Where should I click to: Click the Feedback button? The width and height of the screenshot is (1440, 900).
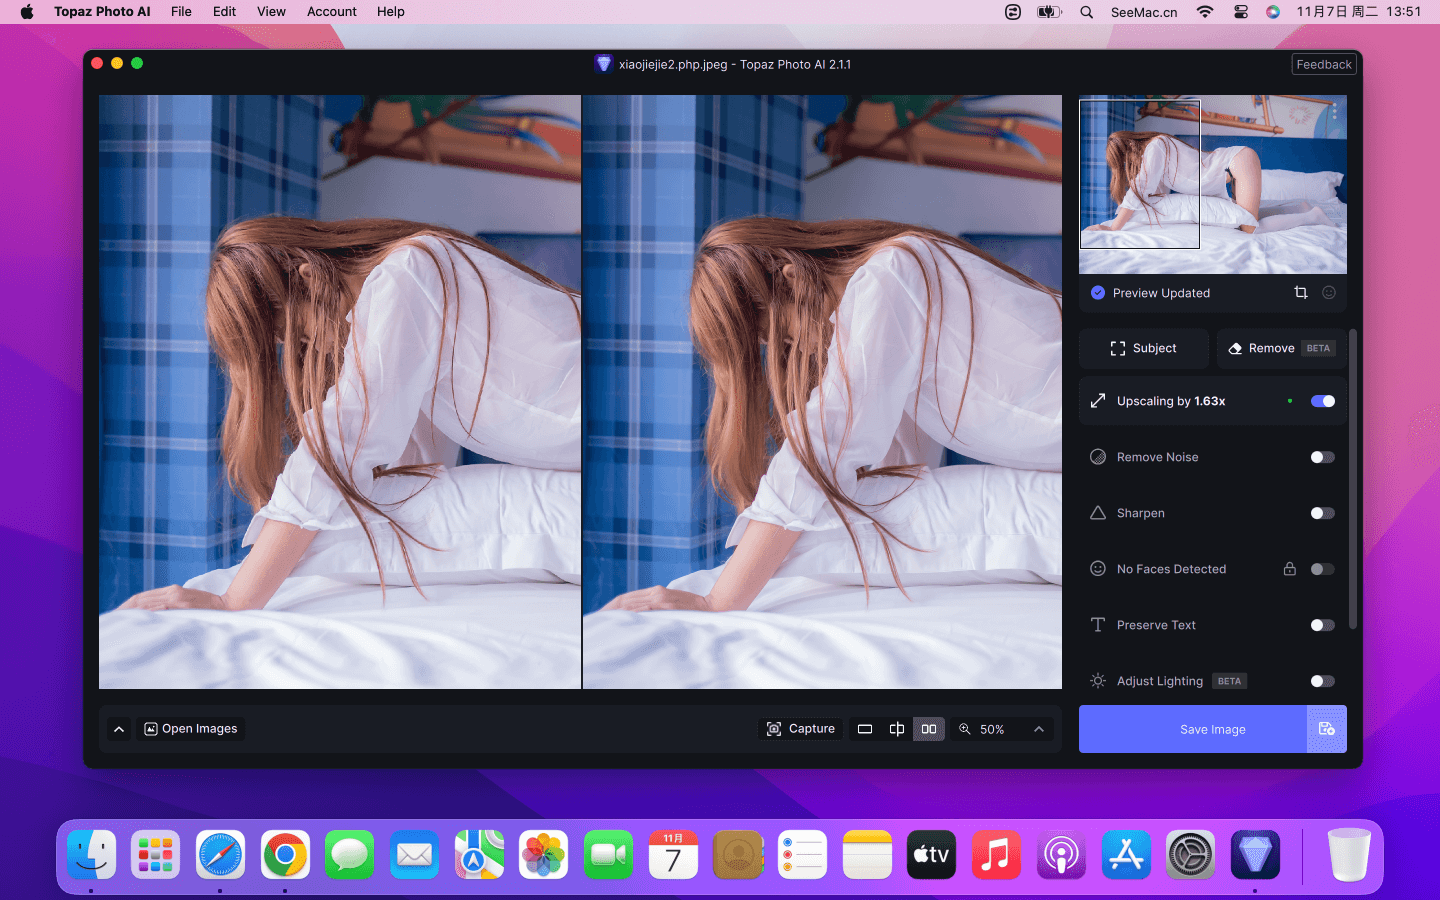click(1323, 64)
